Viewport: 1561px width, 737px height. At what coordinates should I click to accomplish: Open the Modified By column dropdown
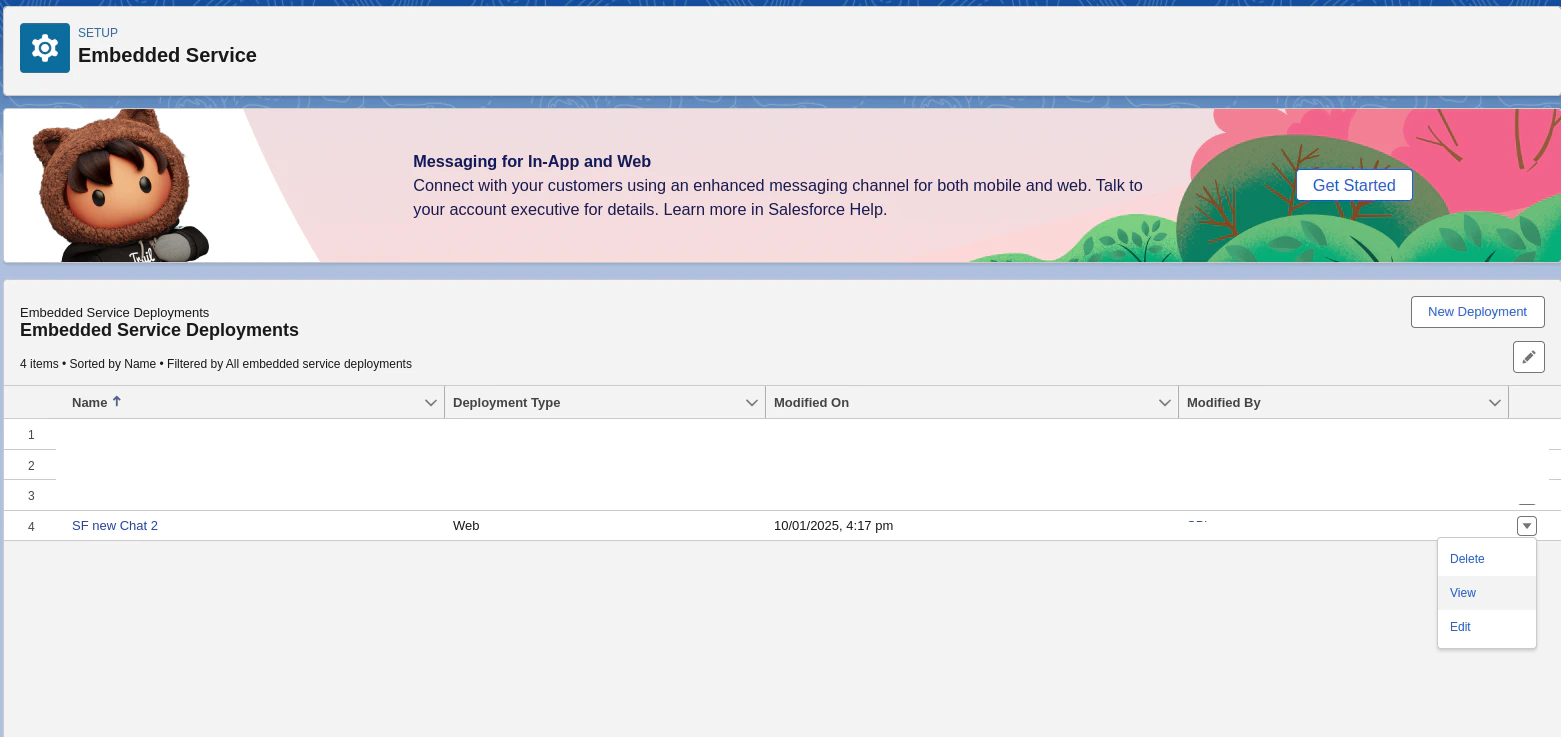[1496, 402]
